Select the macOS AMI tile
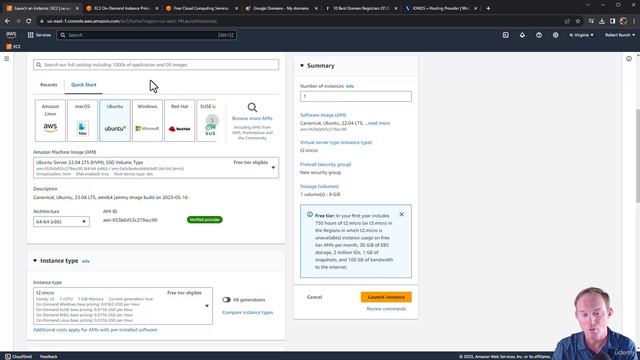 [82, 120]
